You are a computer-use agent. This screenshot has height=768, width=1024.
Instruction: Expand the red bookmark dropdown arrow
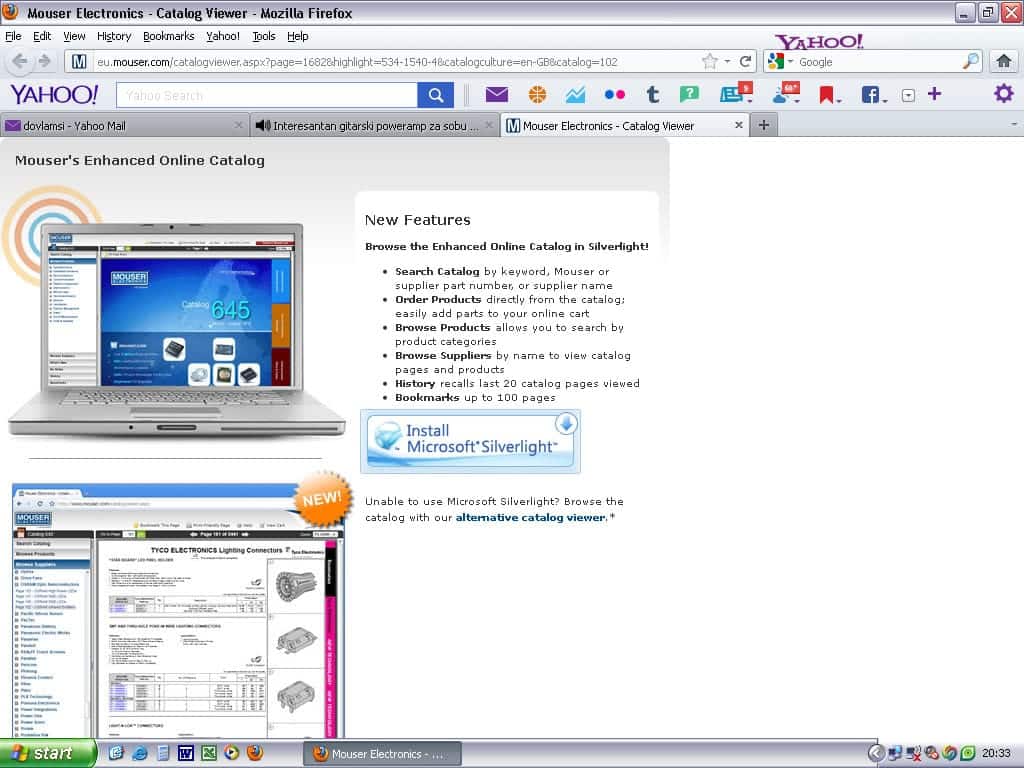839,101
